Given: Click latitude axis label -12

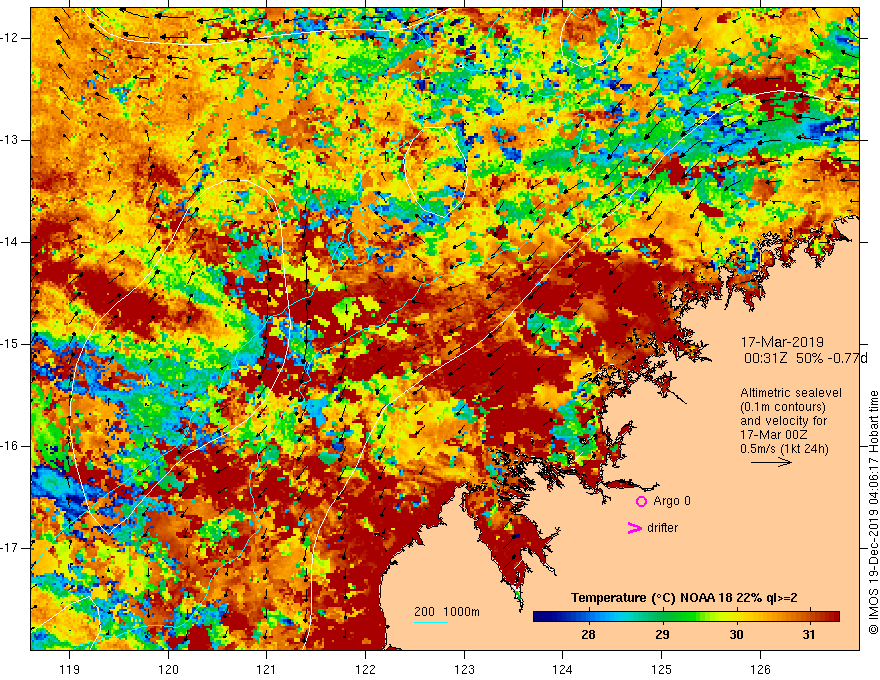Looking at the screenshot, I should [10, 38].
